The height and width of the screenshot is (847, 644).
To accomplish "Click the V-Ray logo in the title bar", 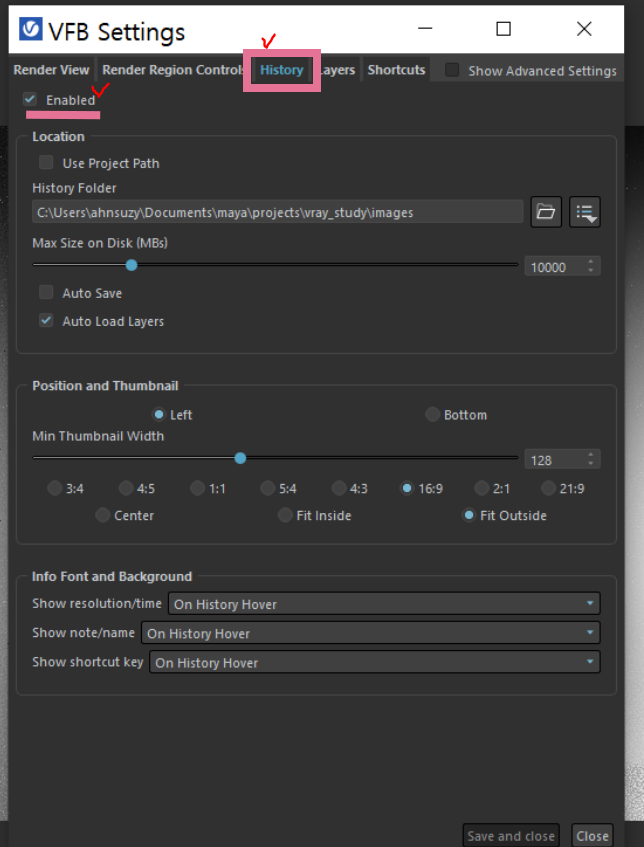I will [x=30, y=29].
